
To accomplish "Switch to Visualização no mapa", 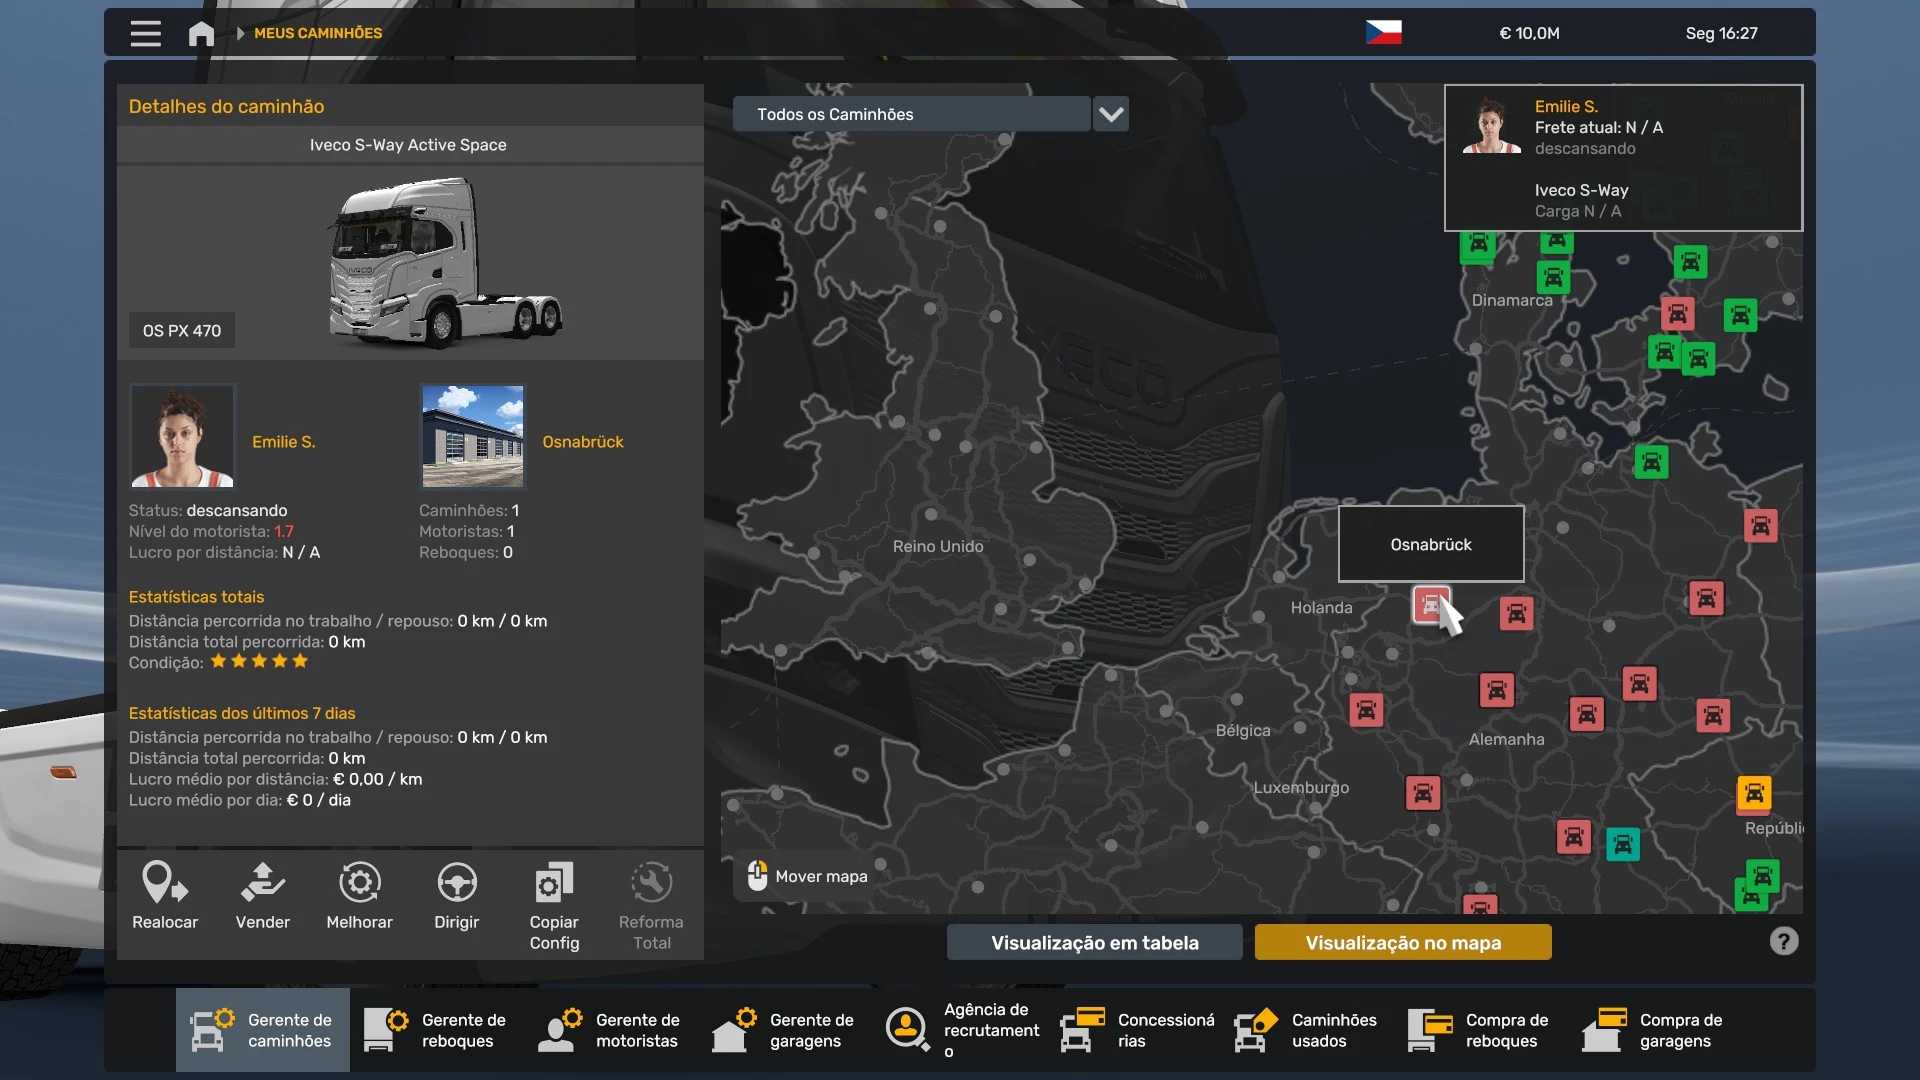I will [x=1402, y=943].
